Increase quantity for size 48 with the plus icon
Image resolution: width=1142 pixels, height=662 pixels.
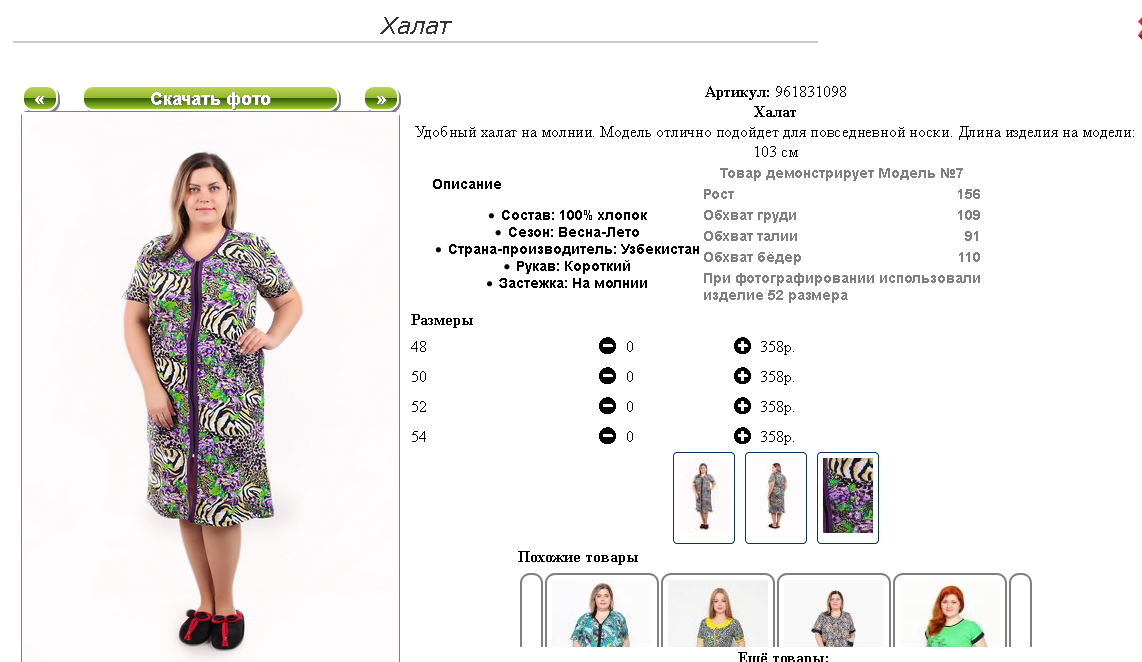tap(742, 346)
